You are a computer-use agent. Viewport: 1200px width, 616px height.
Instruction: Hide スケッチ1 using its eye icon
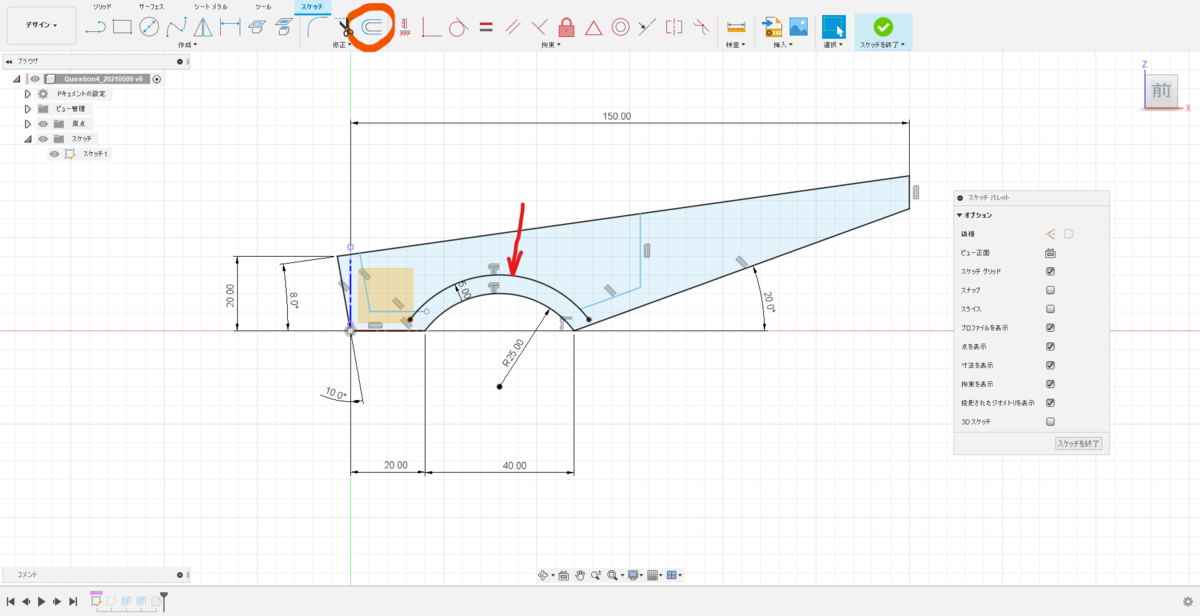54,154
